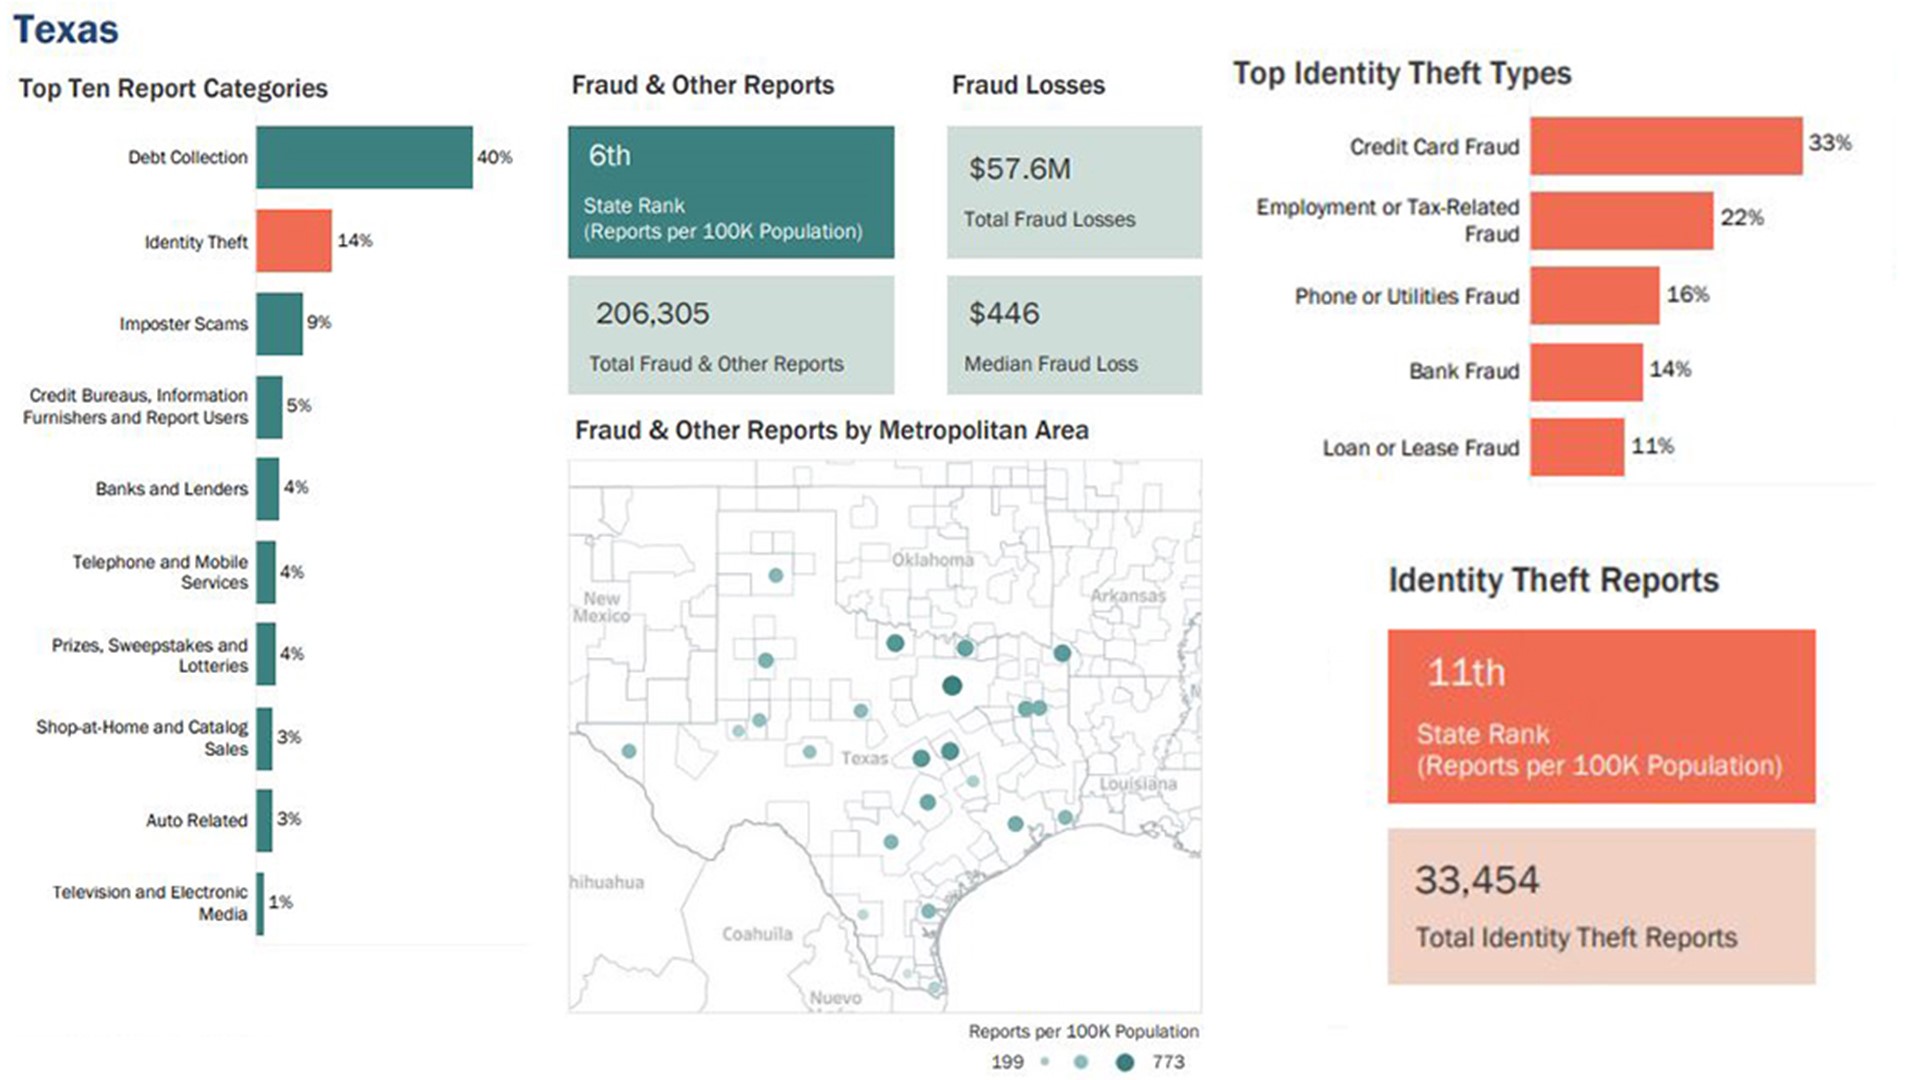1920x1080 pixels.
Task: Click the Imposter Scams bar
Action: tap(280, 323)
